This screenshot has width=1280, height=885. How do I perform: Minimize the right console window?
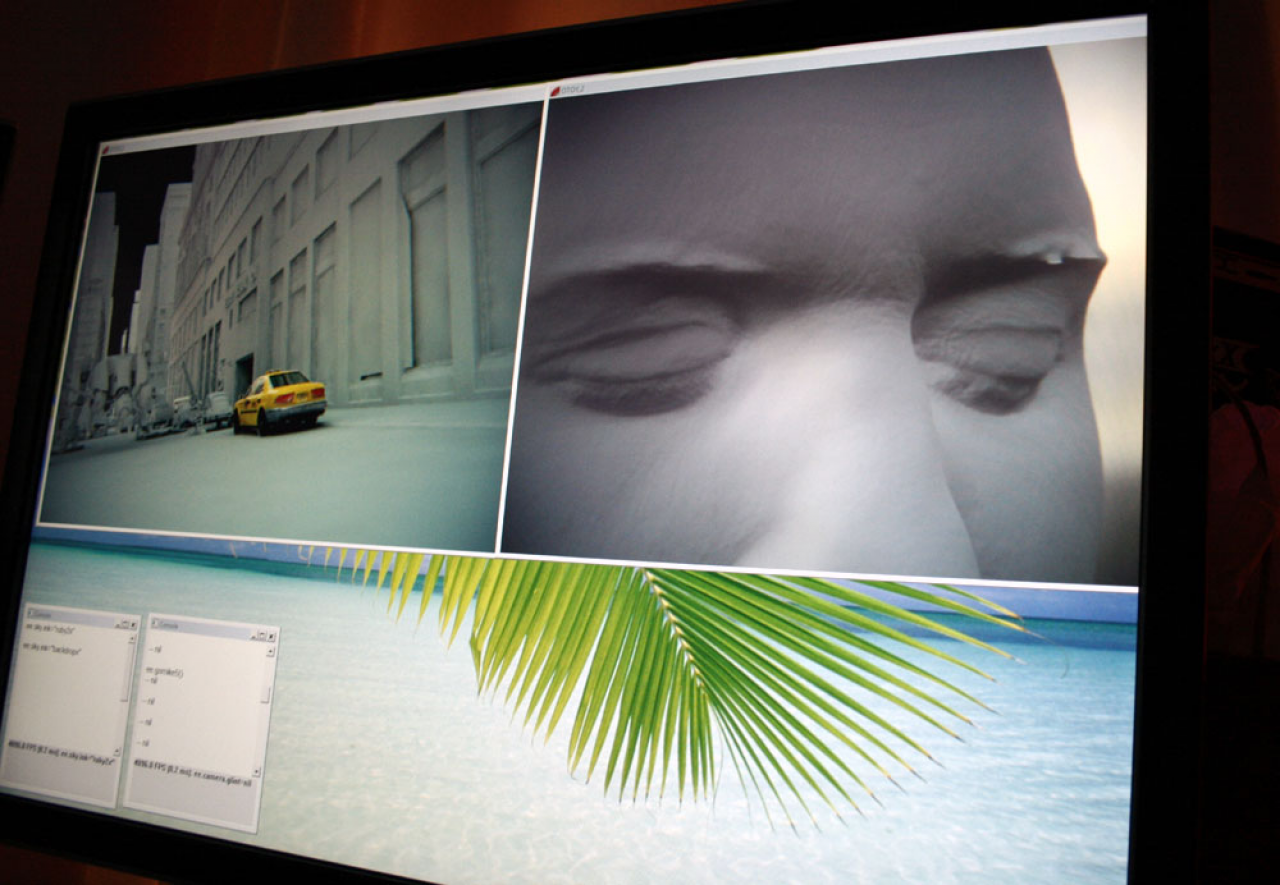tap(254, 637)
